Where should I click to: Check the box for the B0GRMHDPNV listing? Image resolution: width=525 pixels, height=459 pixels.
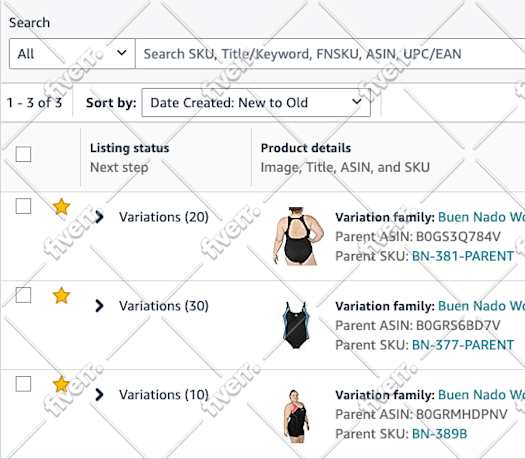[x=23, y=384]
